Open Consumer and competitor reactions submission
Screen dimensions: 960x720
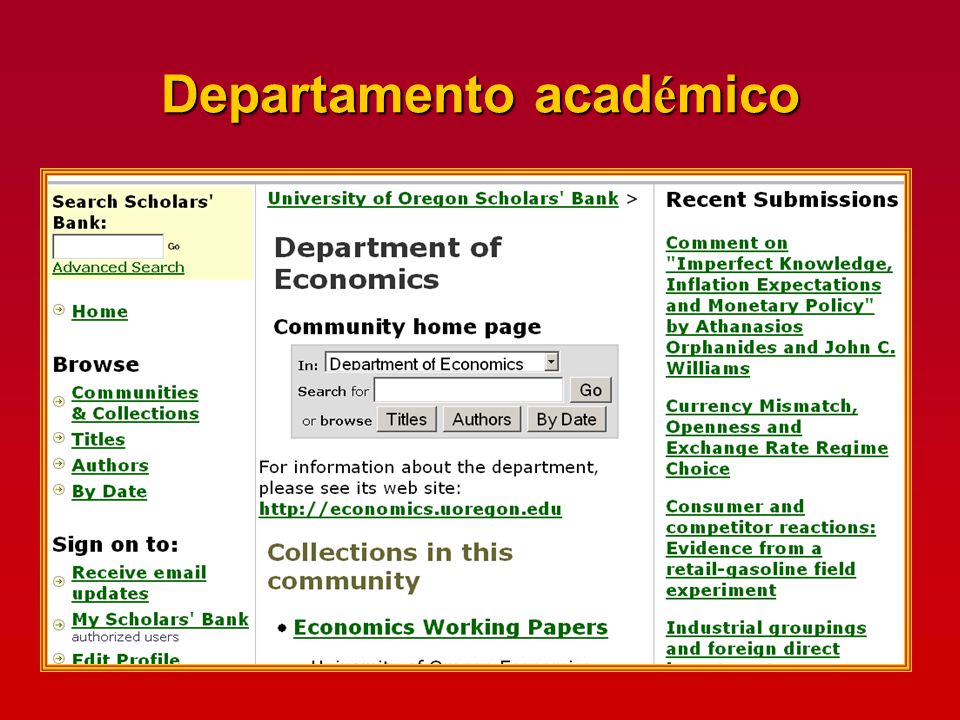pyautogui.click(x=771, y=548)
